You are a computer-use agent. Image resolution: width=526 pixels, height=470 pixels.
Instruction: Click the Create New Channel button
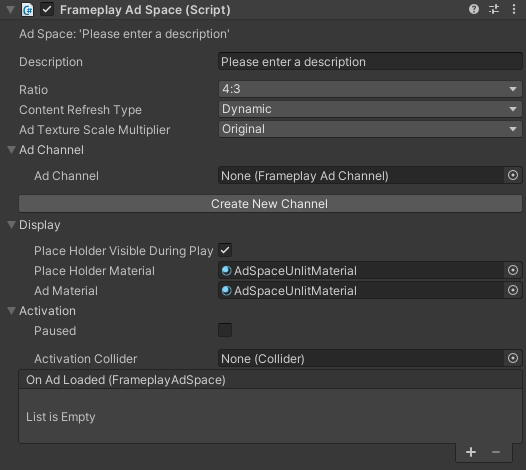click(x=270, y=204)
